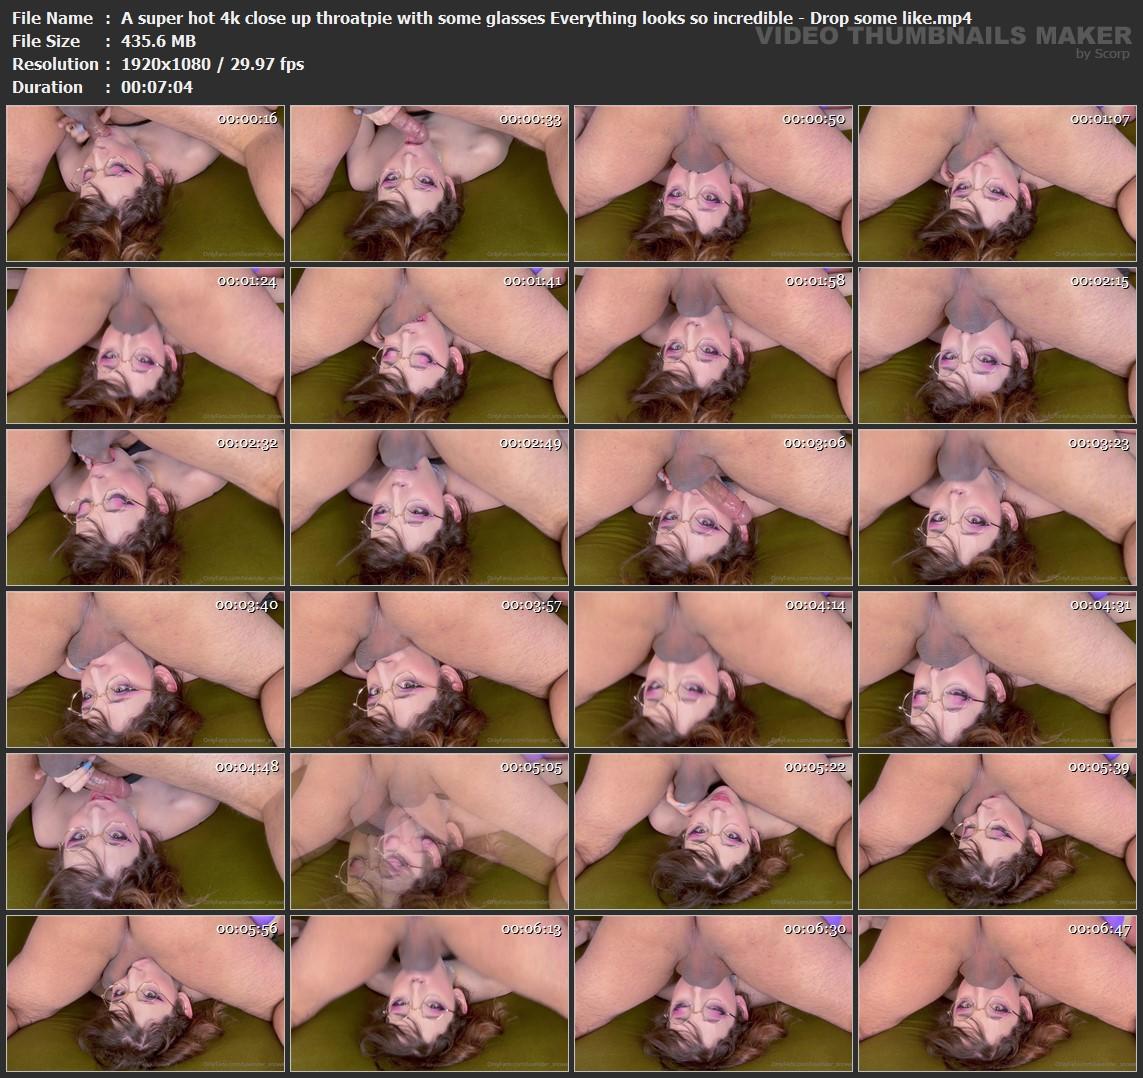This screenshot has width=1143, height=1078.
Task: Click the last thumbnail at 00:06:47
Action: [997, 993]
